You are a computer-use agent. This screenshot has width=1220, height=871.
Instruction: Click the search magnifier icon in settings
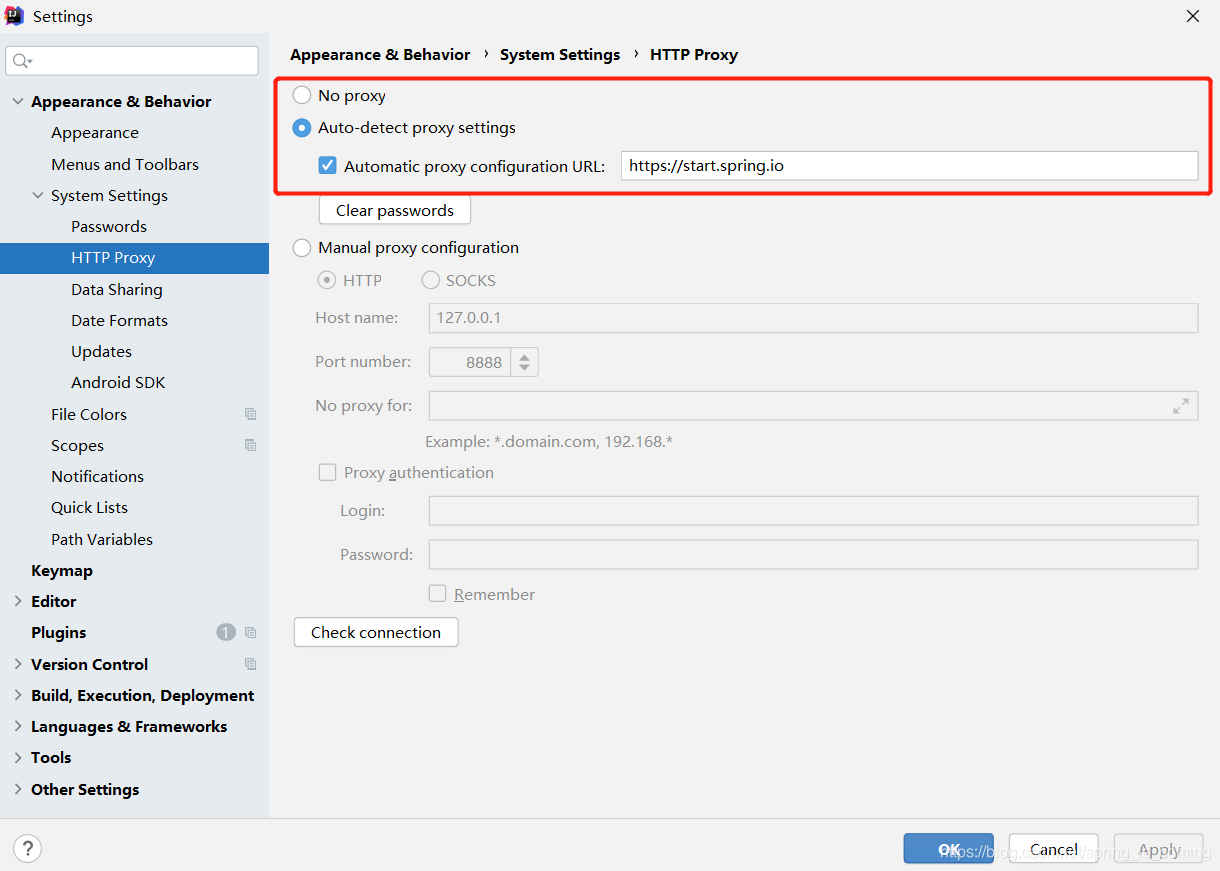point(22,61)
